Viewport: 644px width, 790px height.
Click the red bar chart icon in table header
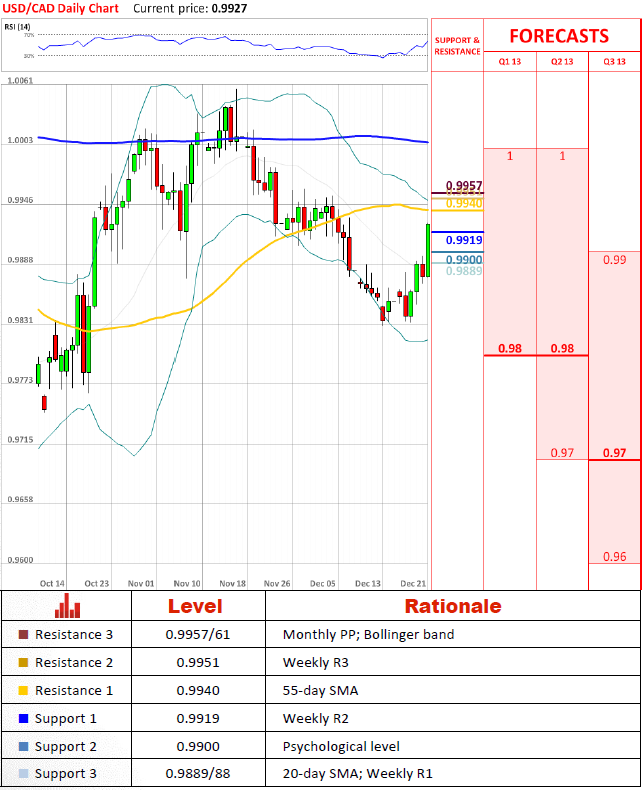[67, 606]
